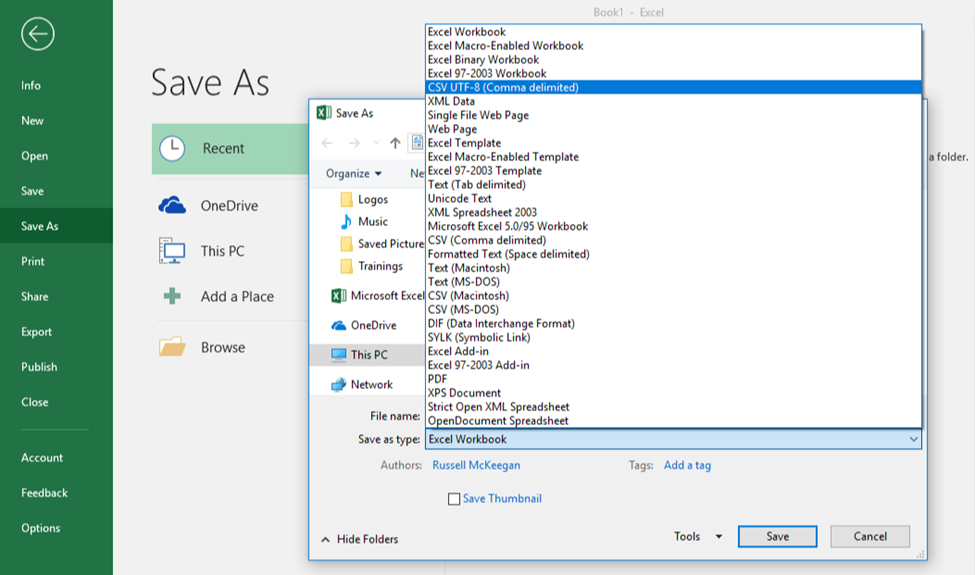Choose Excel 97-2003 Workbook type

(673, 73)
